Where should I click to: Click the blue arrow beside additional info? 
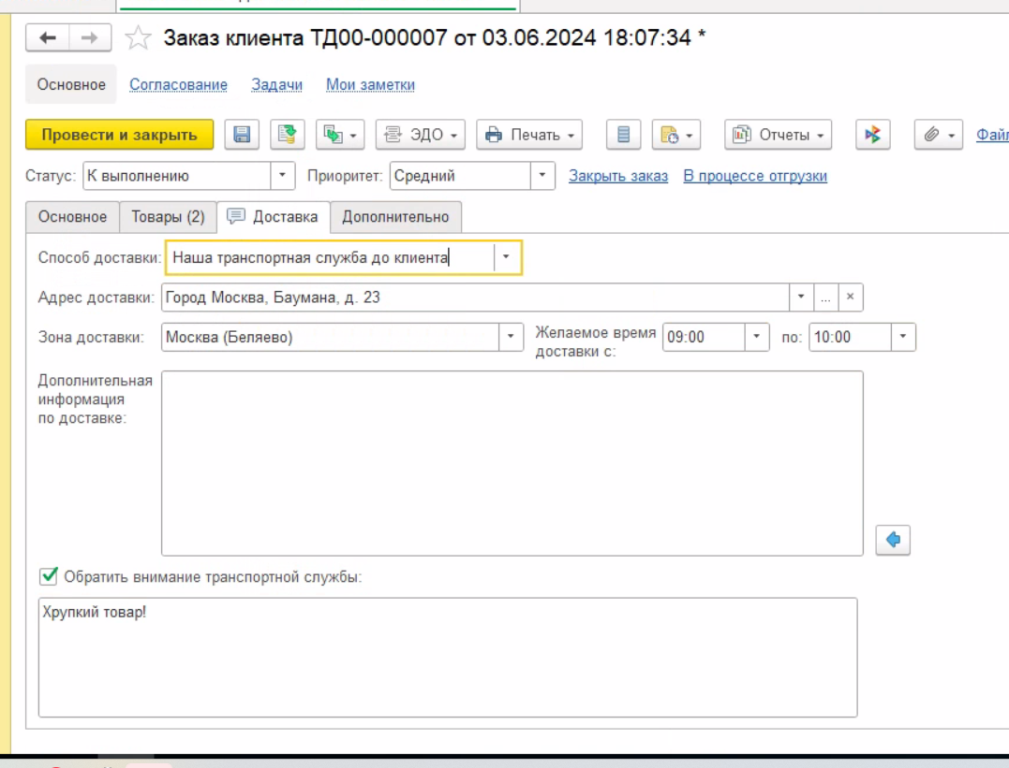[893, 540]
